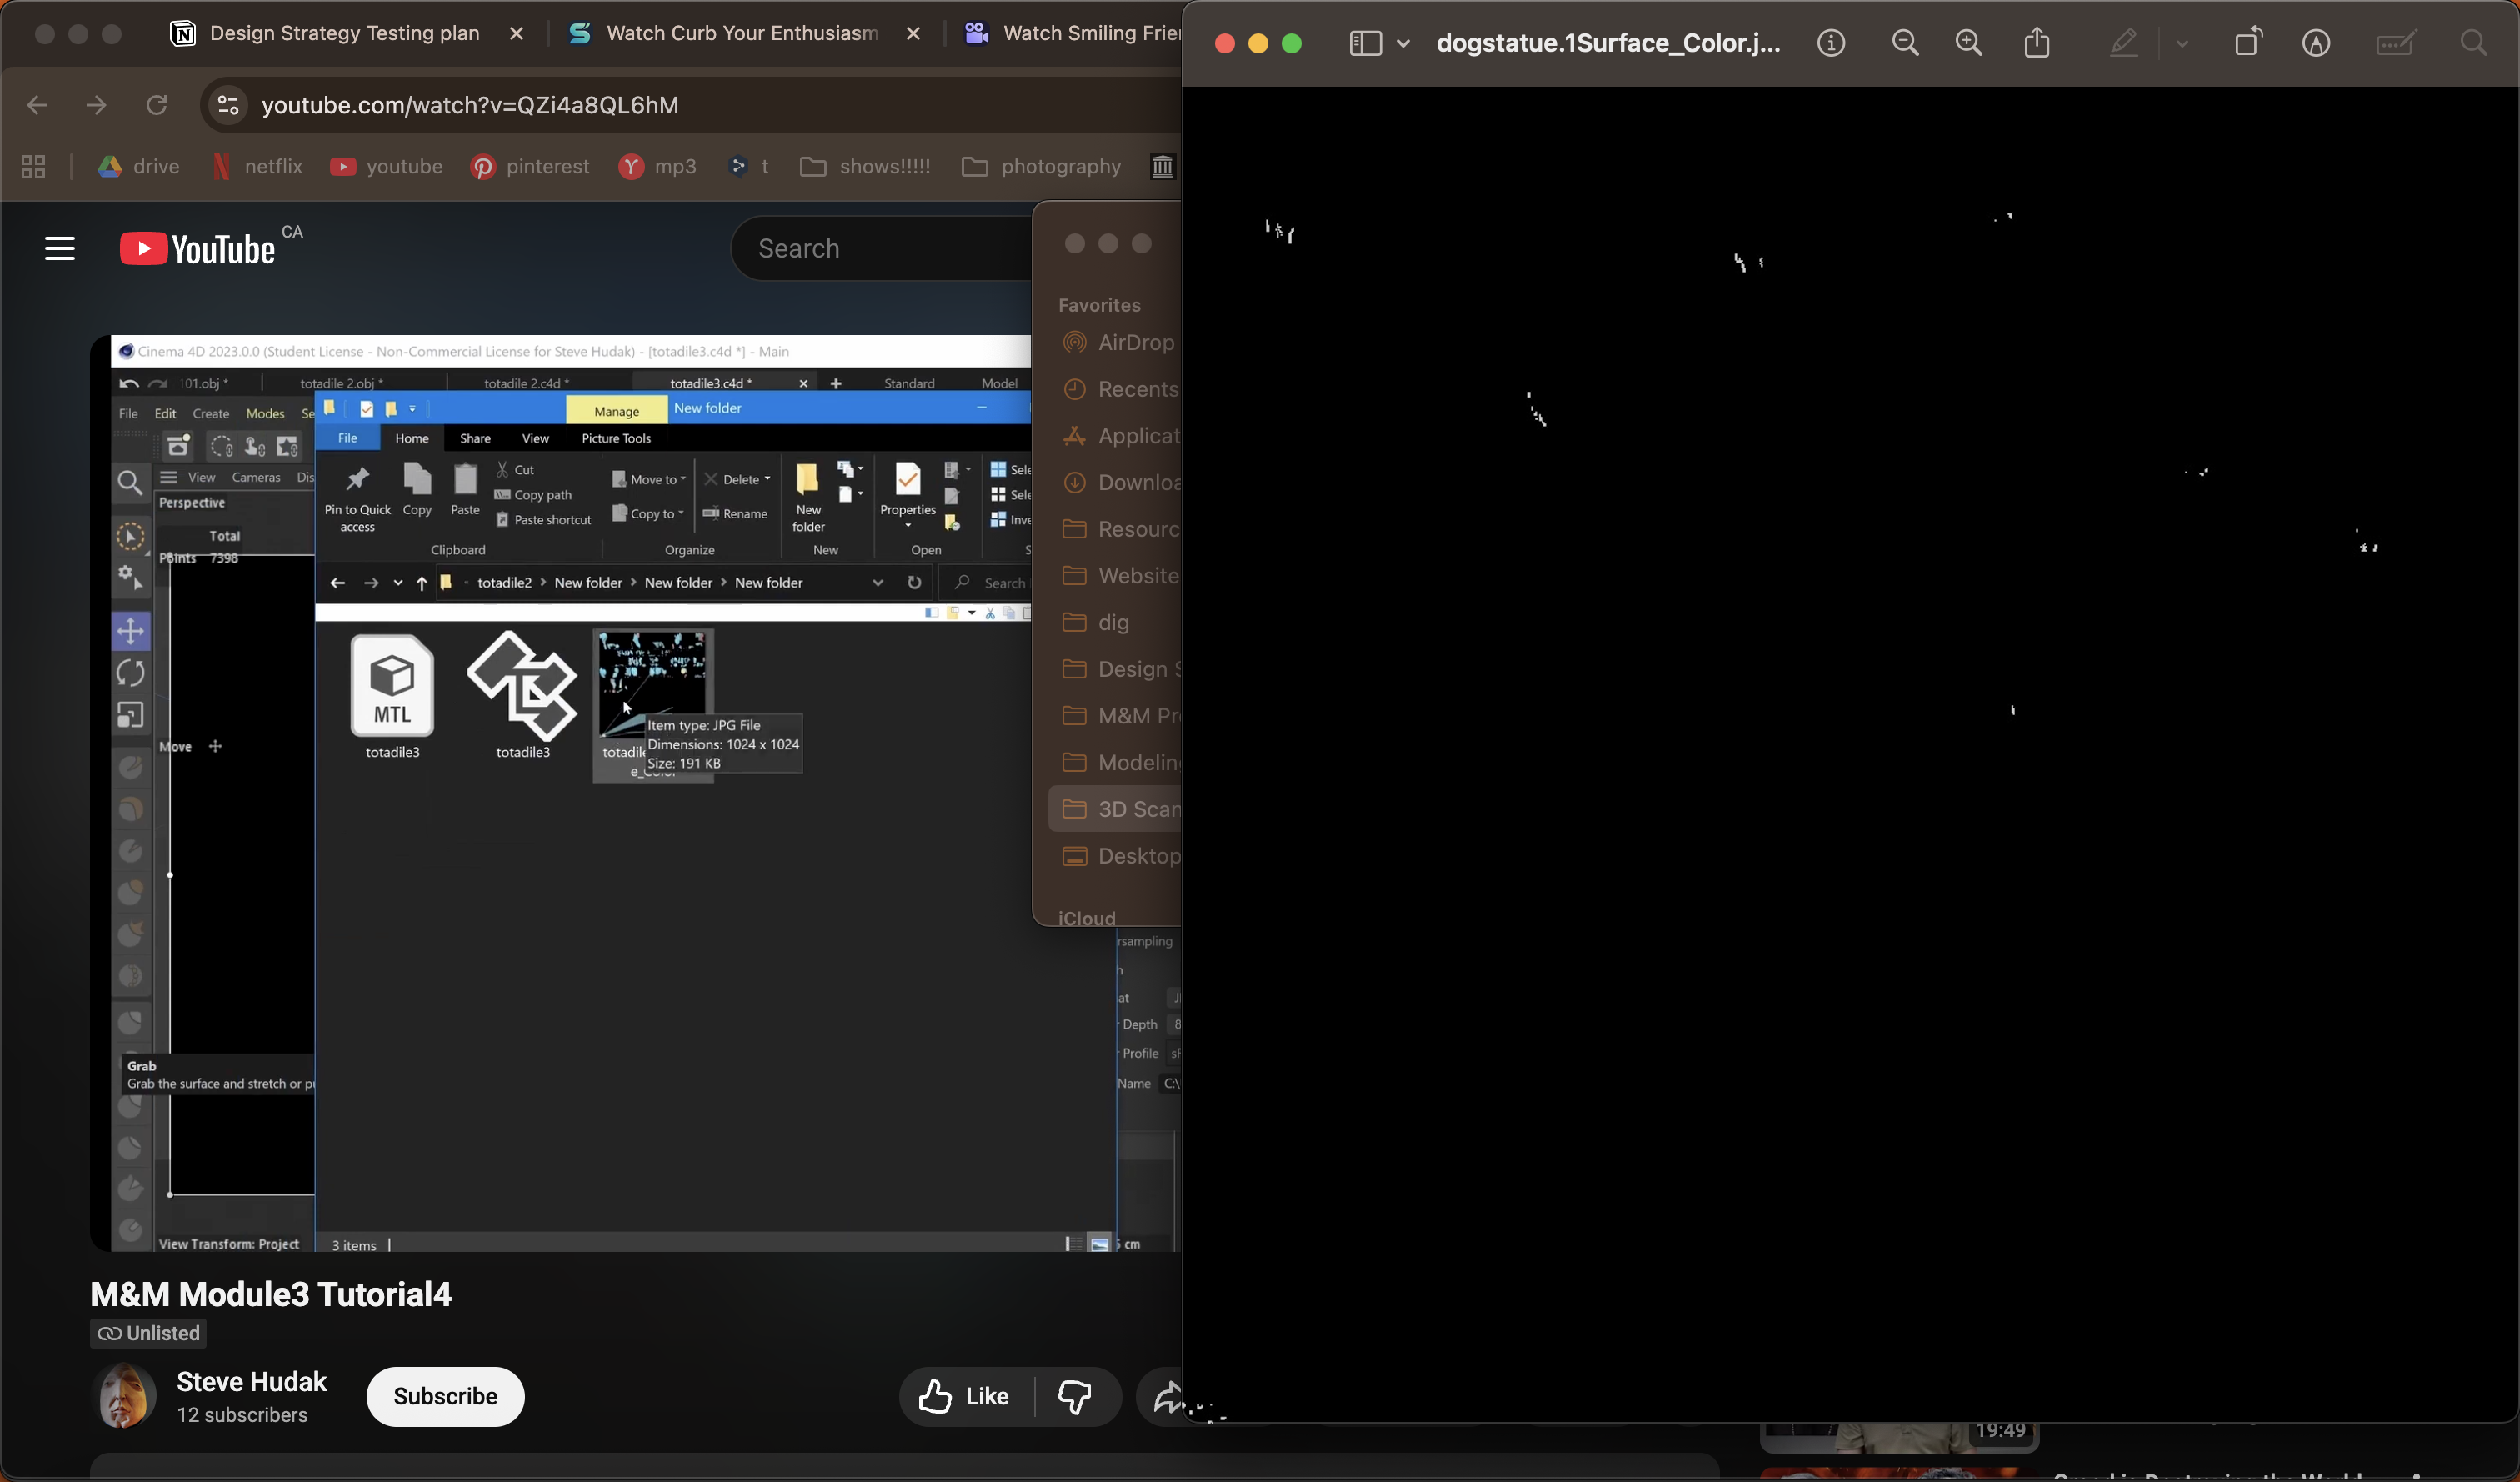The width and height of the screenshot is (2520, 1482).
Task: Open the YouTube hamburger guide menu
Action: pyautogui.click(x=60, y=248)
